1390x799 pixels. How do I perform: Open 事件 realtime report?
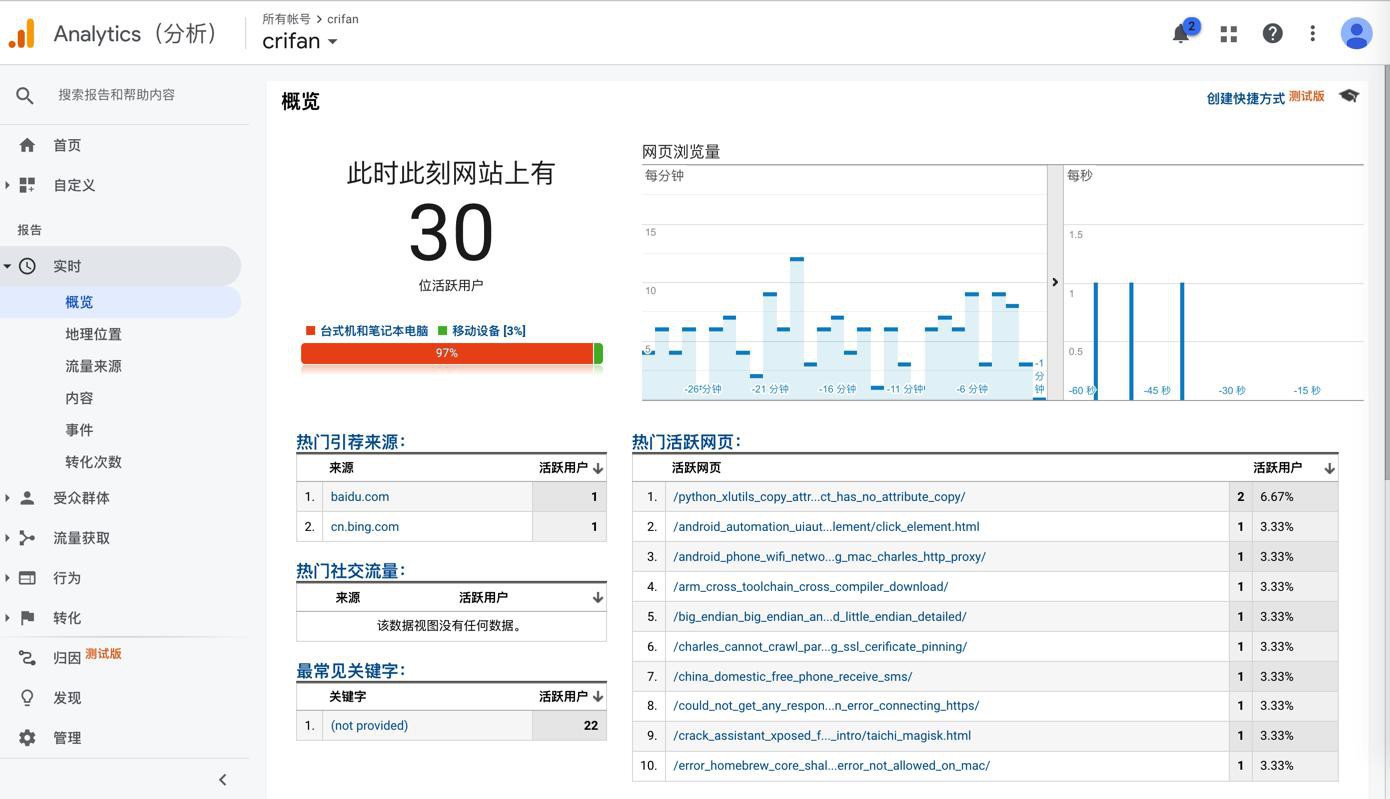(79, 430)
